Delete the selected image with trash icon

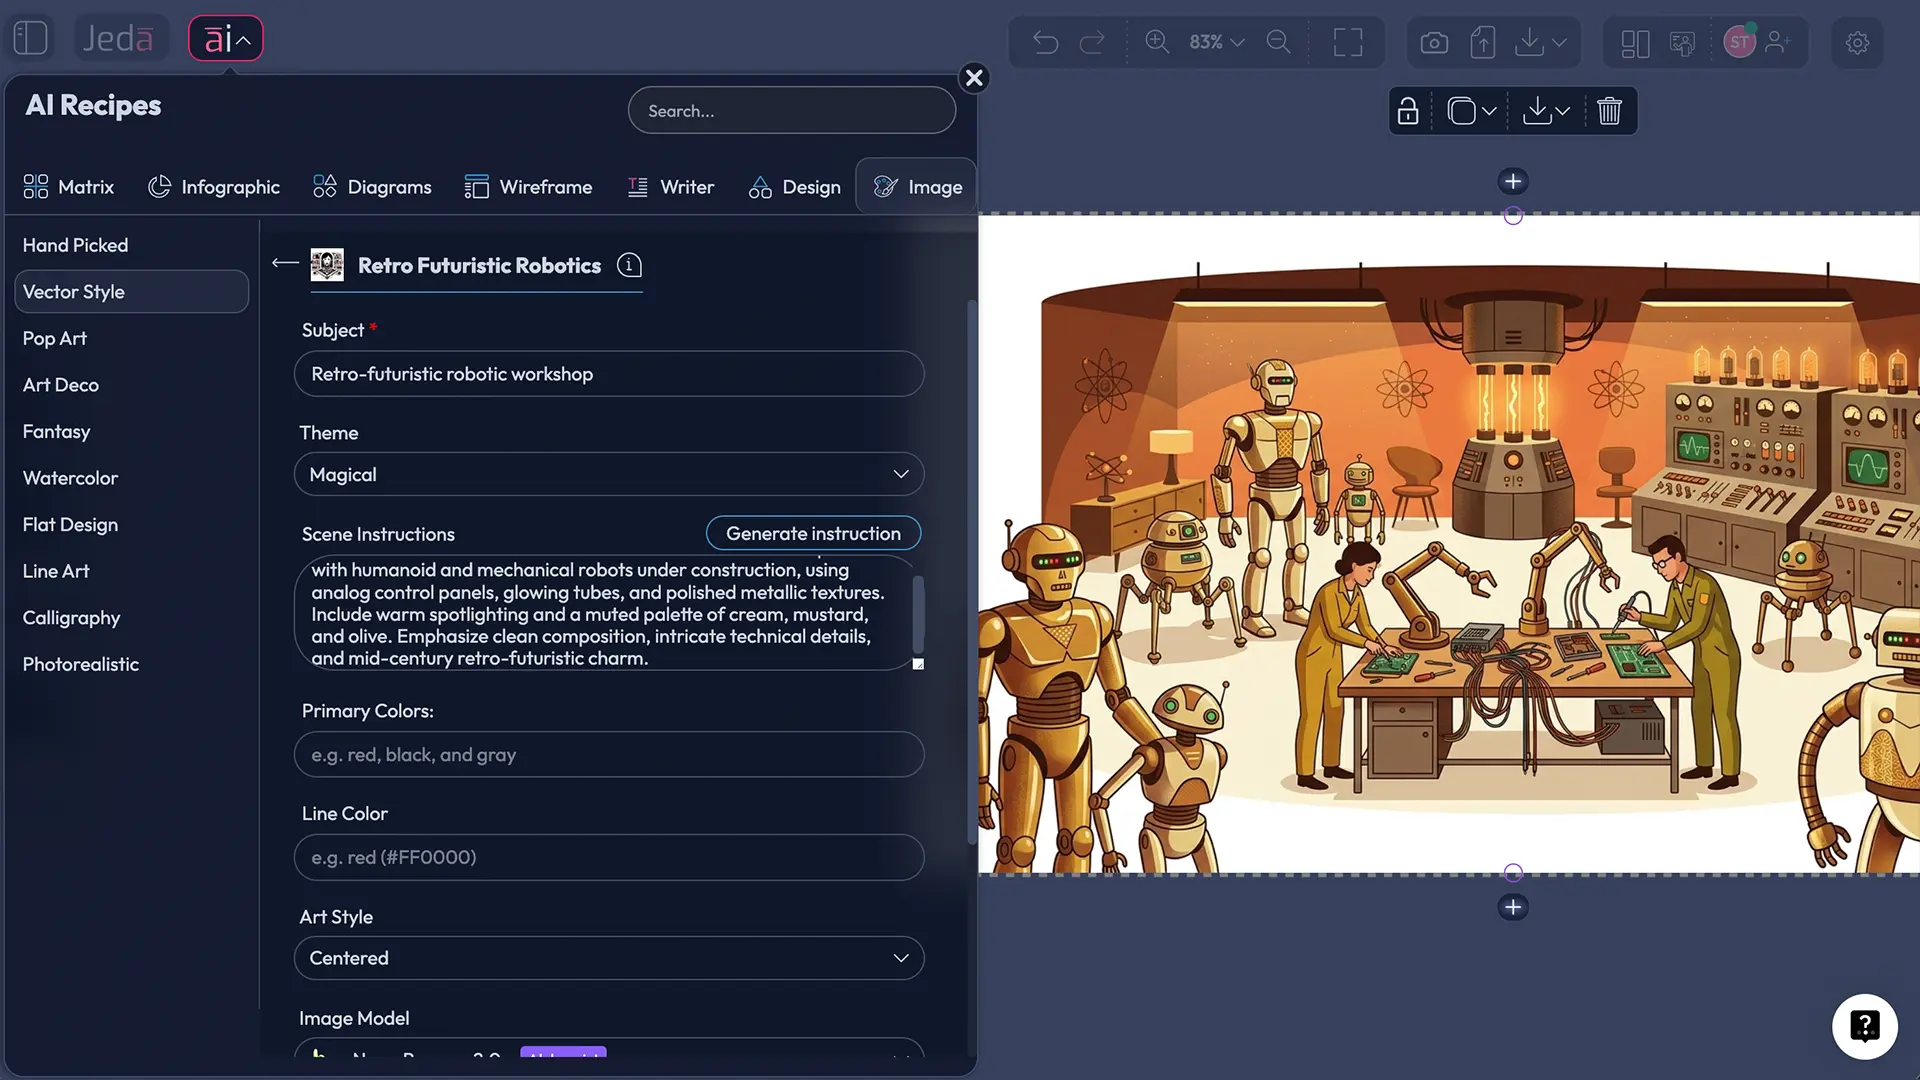[x=1609, y=111]
